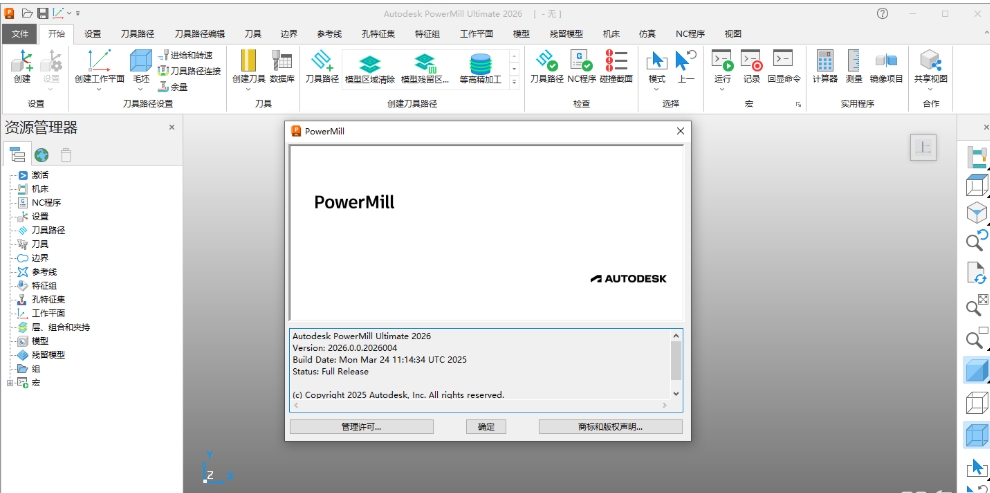Select the 毛坯 block icon

(140, 66)
